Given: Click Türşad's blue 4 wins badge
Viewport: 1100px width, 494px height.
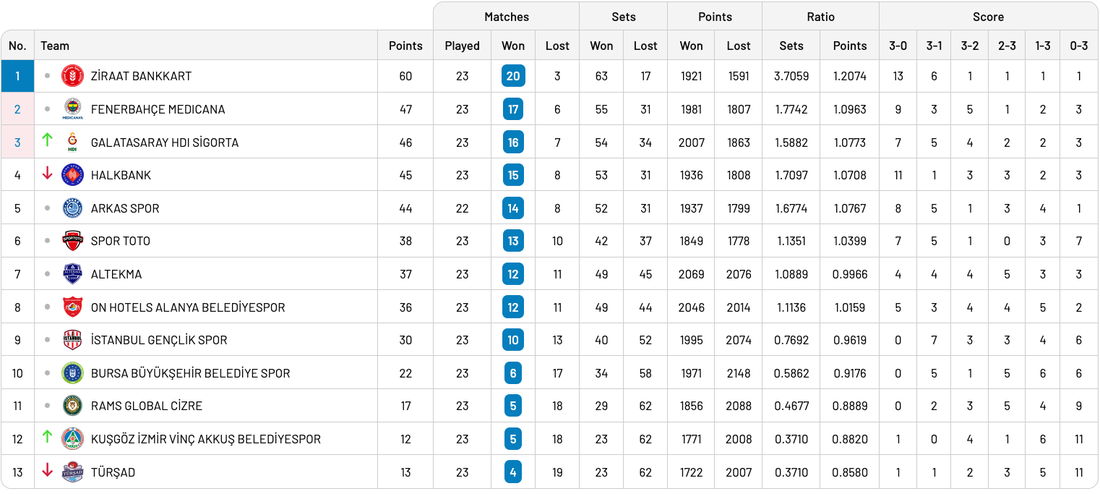Looking at the screenshot, I should (x=513, y=472).
